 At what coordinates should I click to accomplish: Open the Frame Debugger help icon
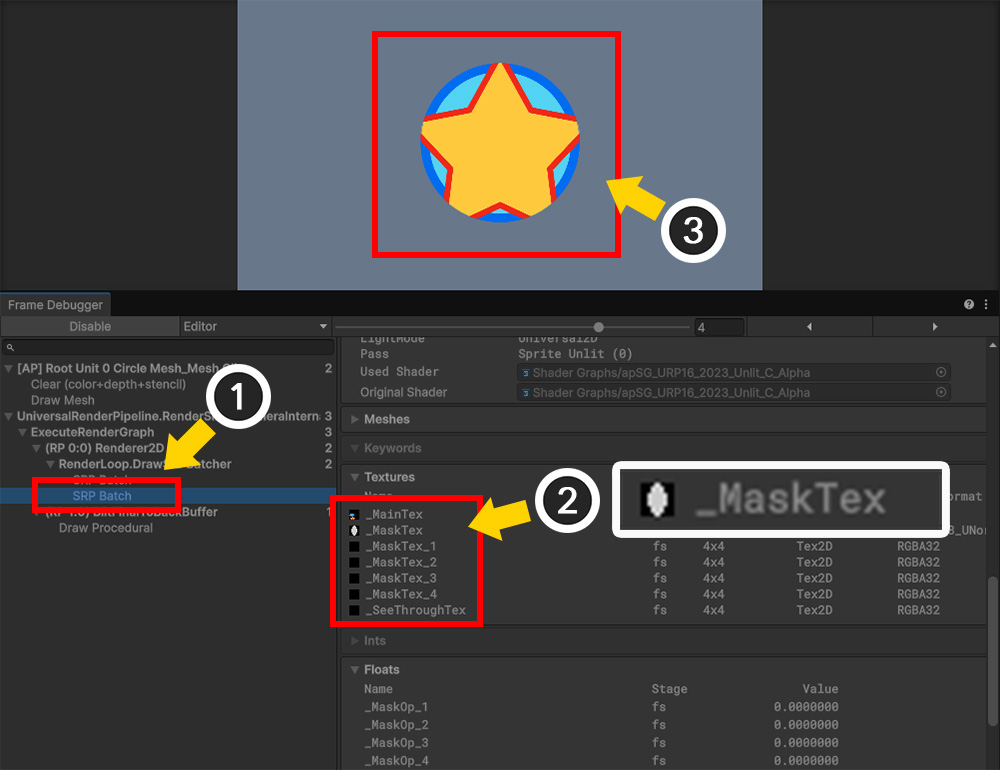969,304
